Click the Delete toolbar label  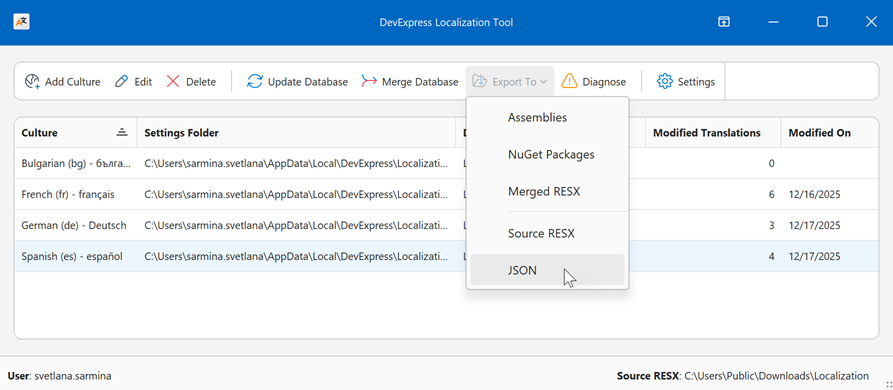[x=201, y=82]
